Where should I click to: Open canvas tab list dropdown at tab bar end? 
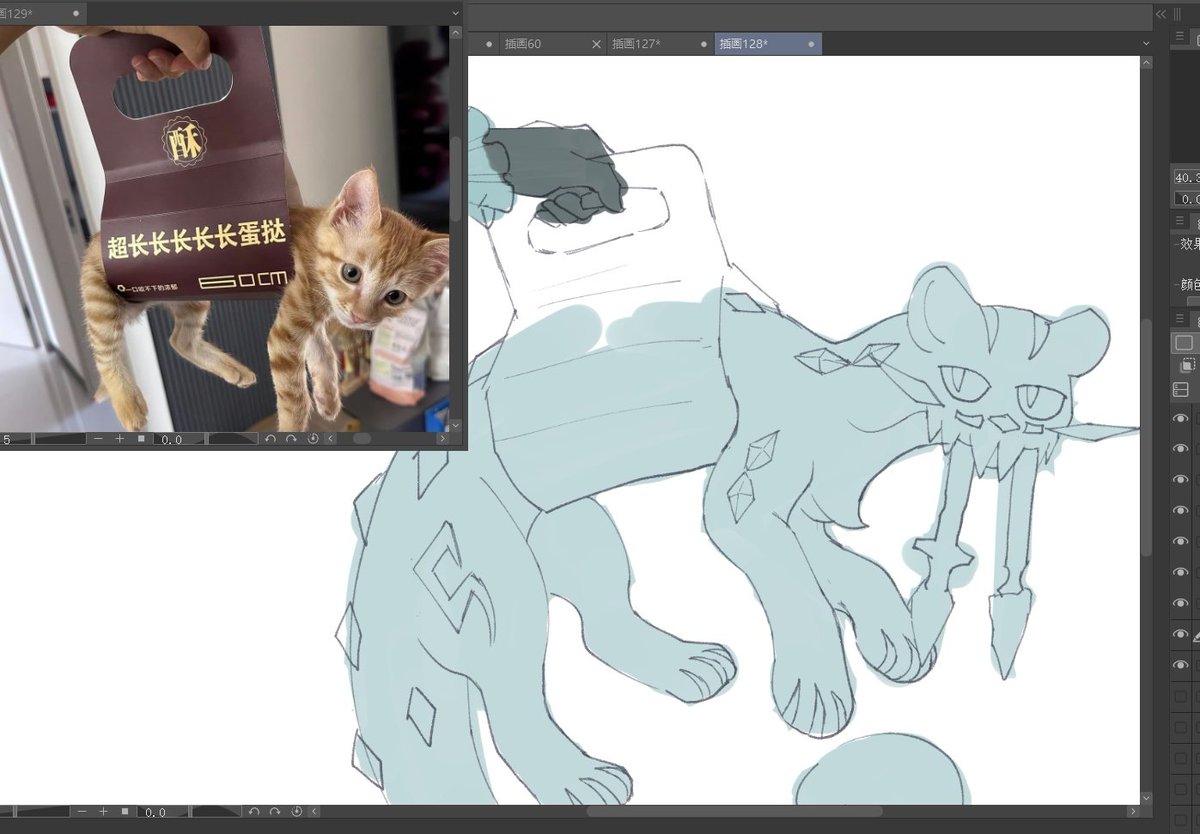click(x=1147, y=44)
